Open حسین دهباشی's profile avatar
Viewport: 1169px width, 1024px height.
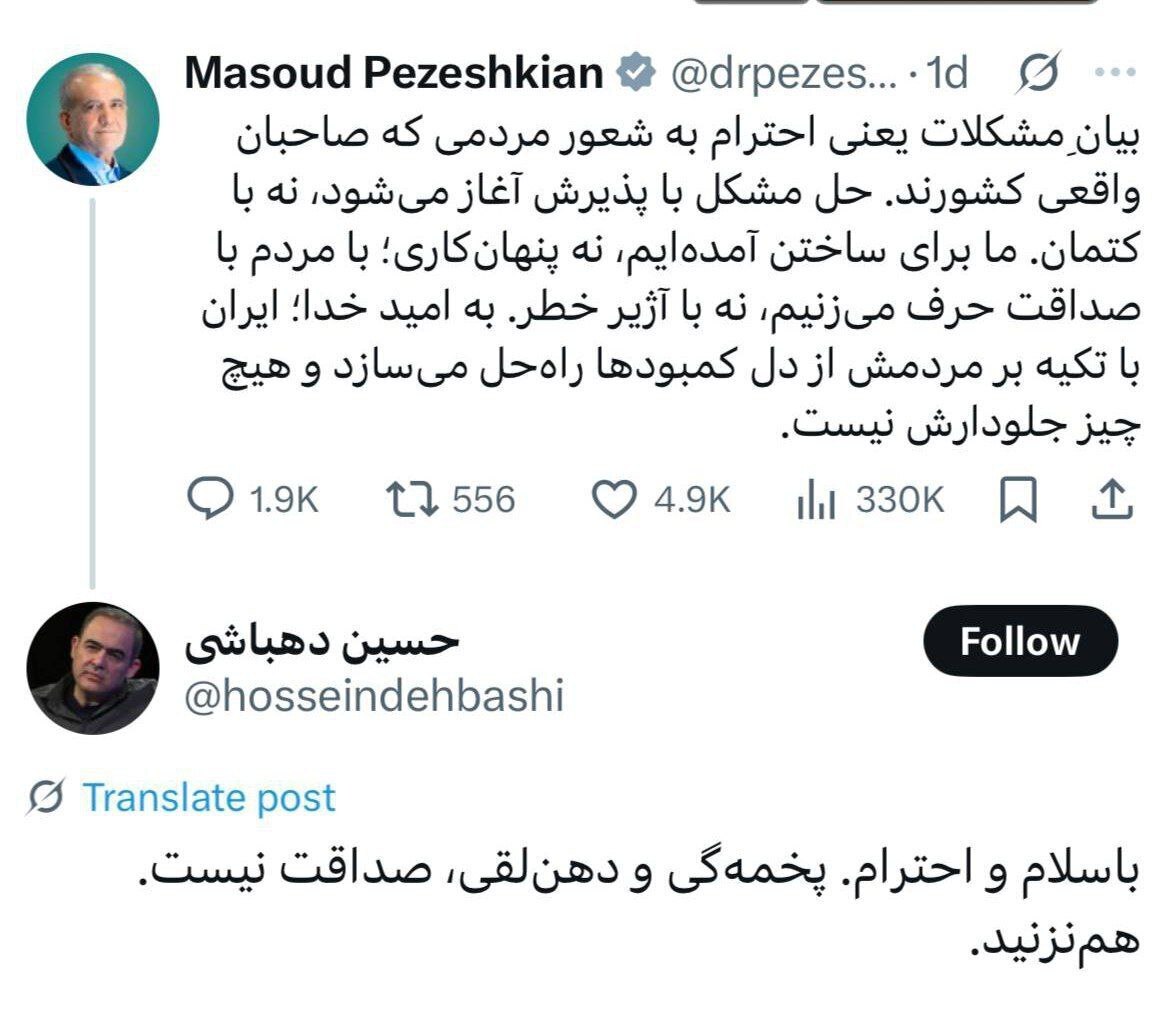[x=92, y=668]
